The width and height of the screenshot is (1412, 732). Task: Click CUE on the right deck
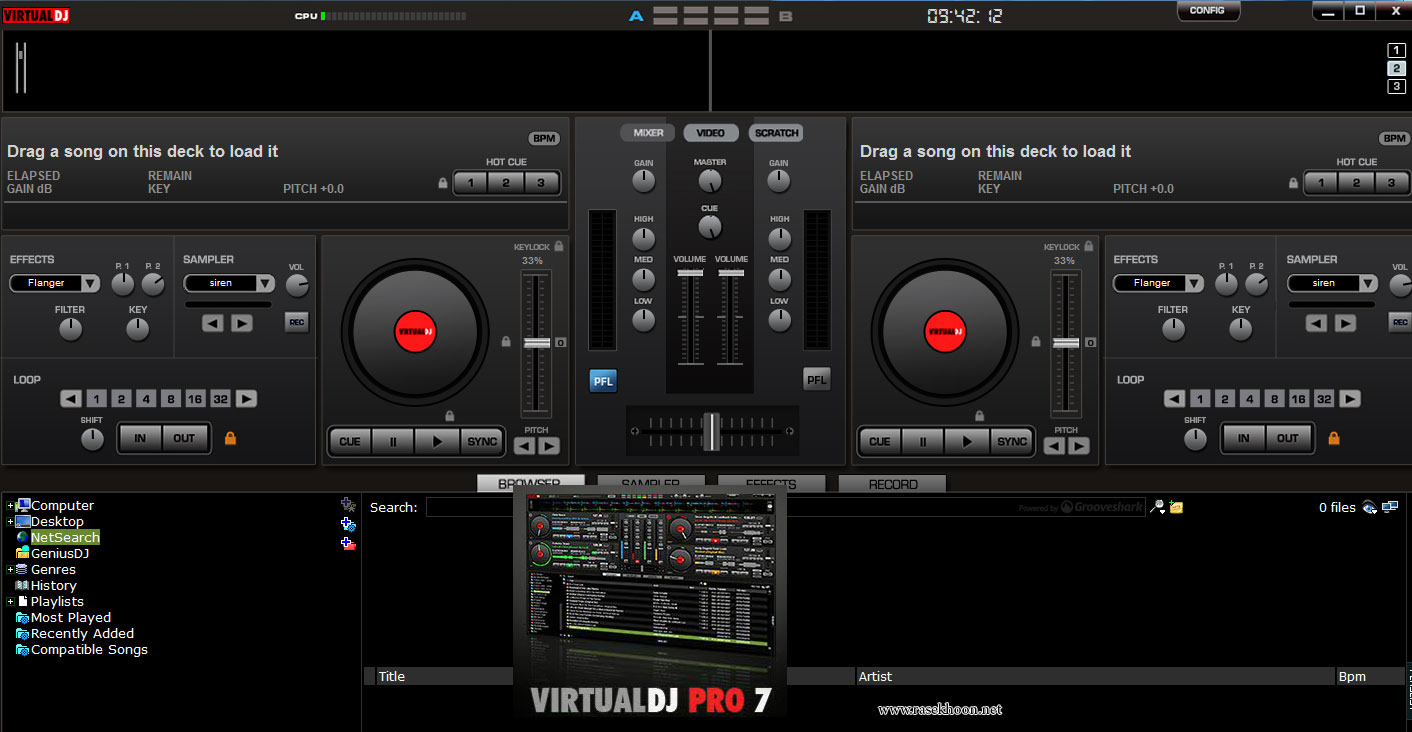[880, 441]
